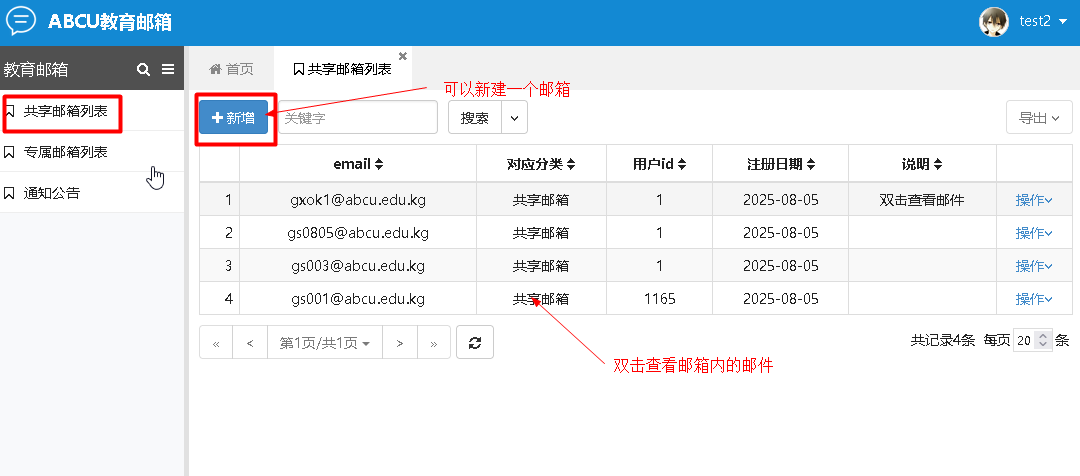The height and width of the screenshot is (476, 1080).
Task: Click the table refresh icon button
Action: 475,342
